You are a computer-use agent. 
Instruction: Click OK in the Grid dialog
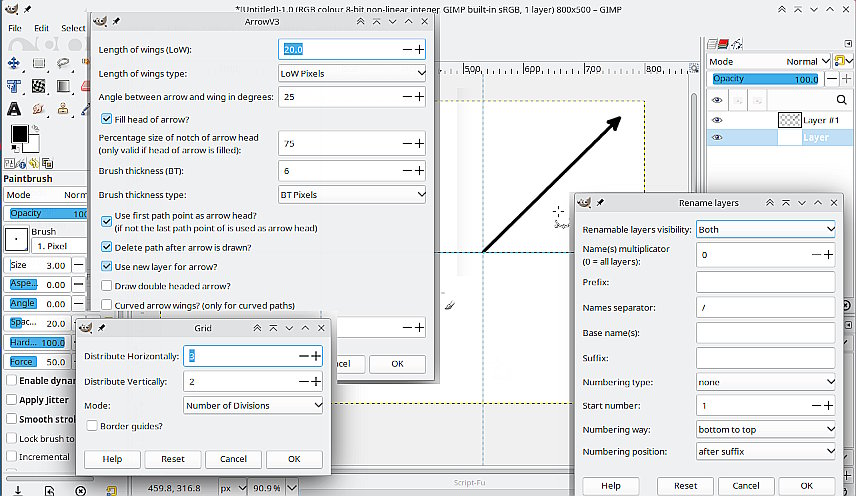(x=294, y=459)
